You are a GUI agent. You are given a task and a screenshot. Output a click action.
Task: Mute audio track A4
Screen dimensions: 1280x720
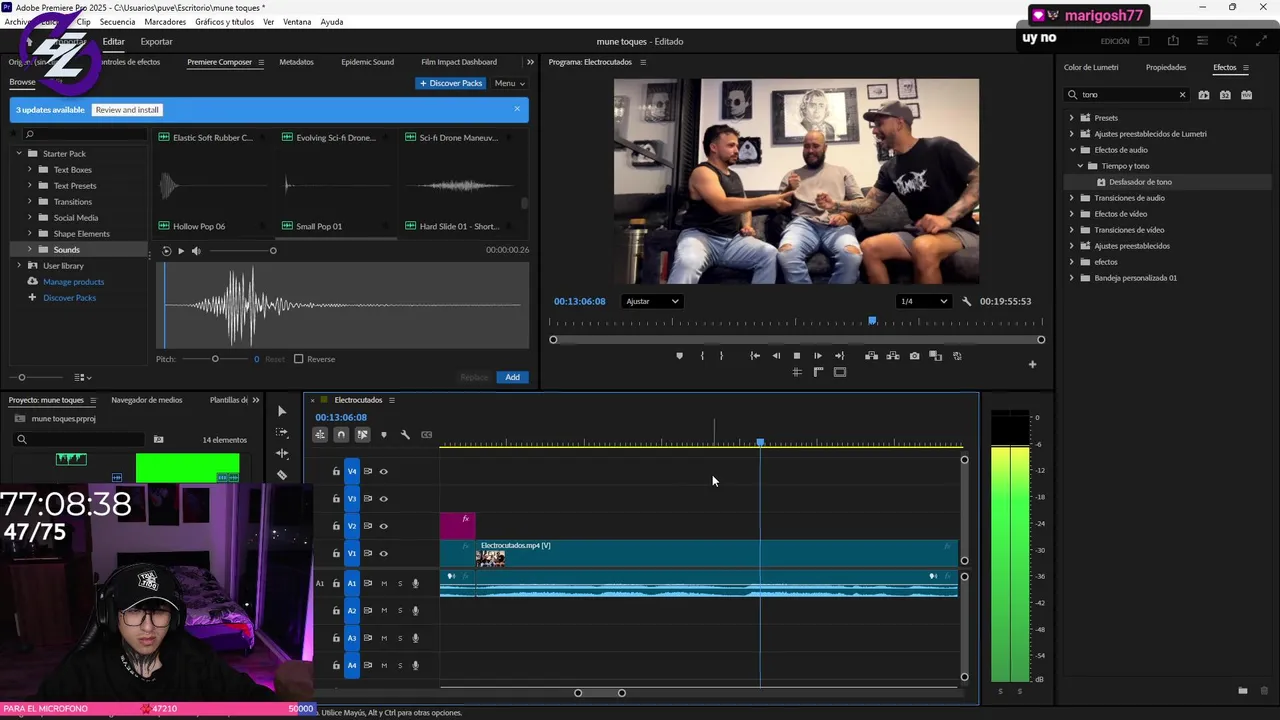(x=383, y=665)
